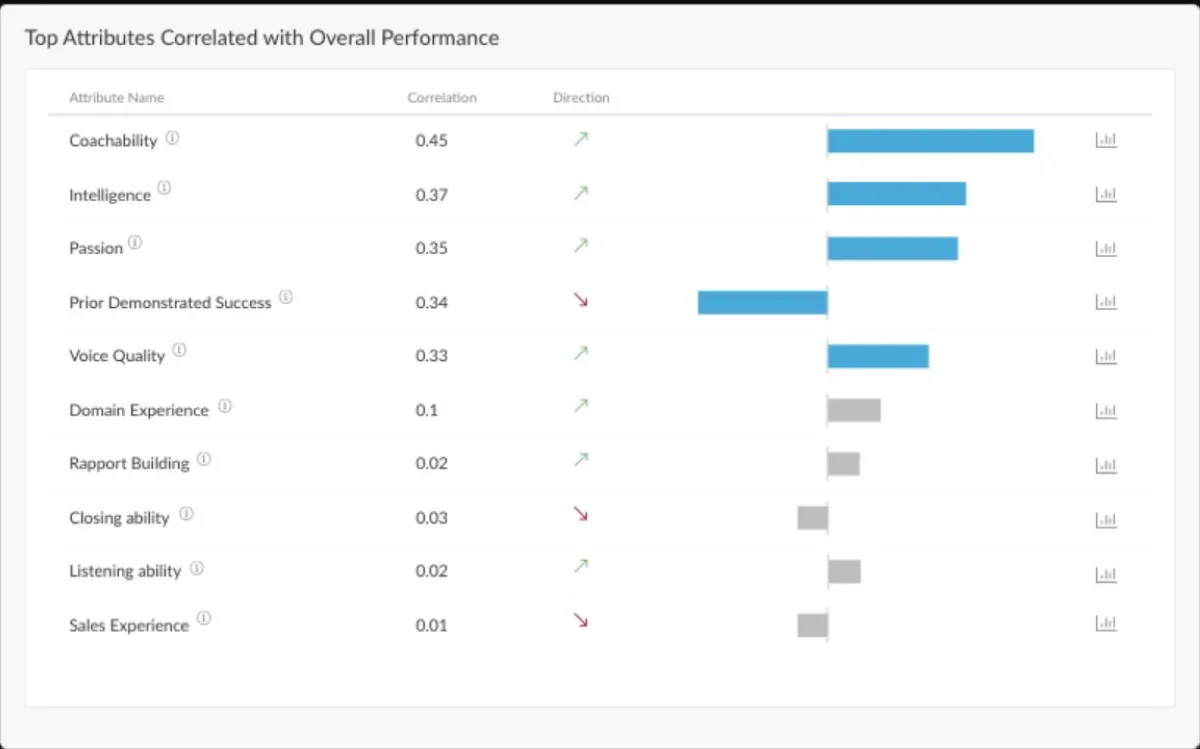This screenshot has height=749, width=1200.
Task: Click the Direction column header
Action: (x=581, y=98)
